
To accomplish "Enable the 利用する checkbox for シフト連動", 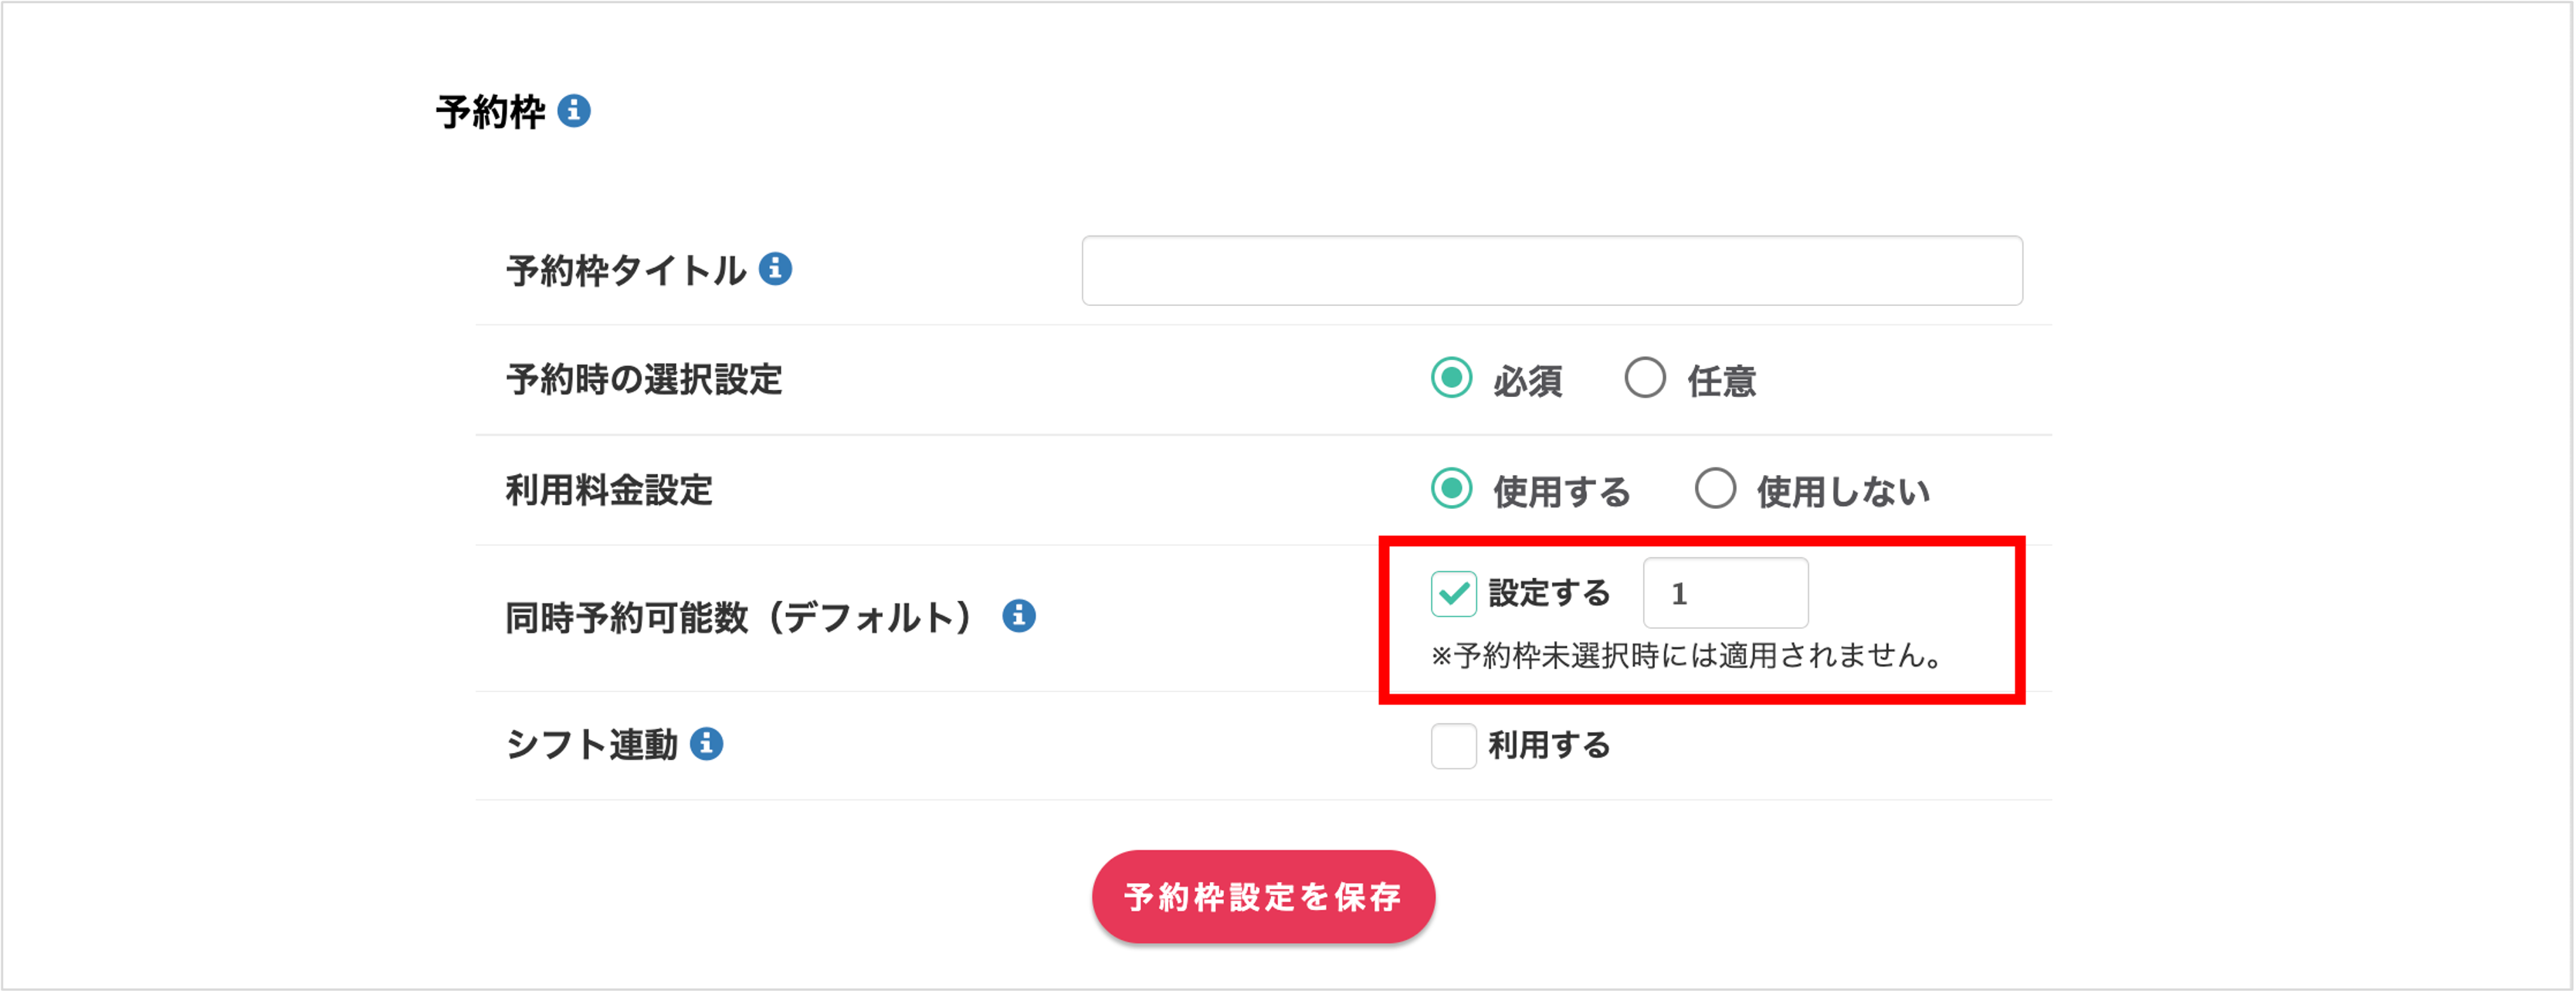I will pos(1452,746).
